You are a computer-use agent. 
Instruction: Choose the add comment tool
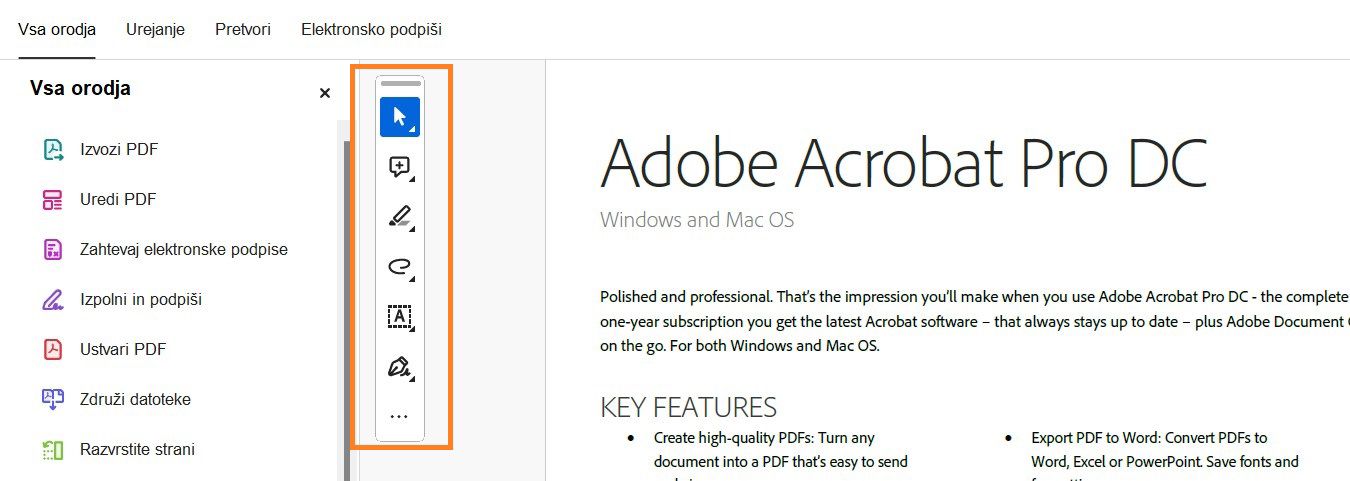(400, 167)
